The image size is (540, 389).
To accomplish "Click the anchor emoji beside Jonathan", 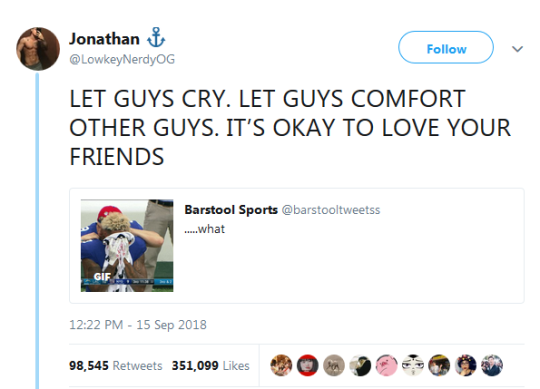I will point(156,37).
